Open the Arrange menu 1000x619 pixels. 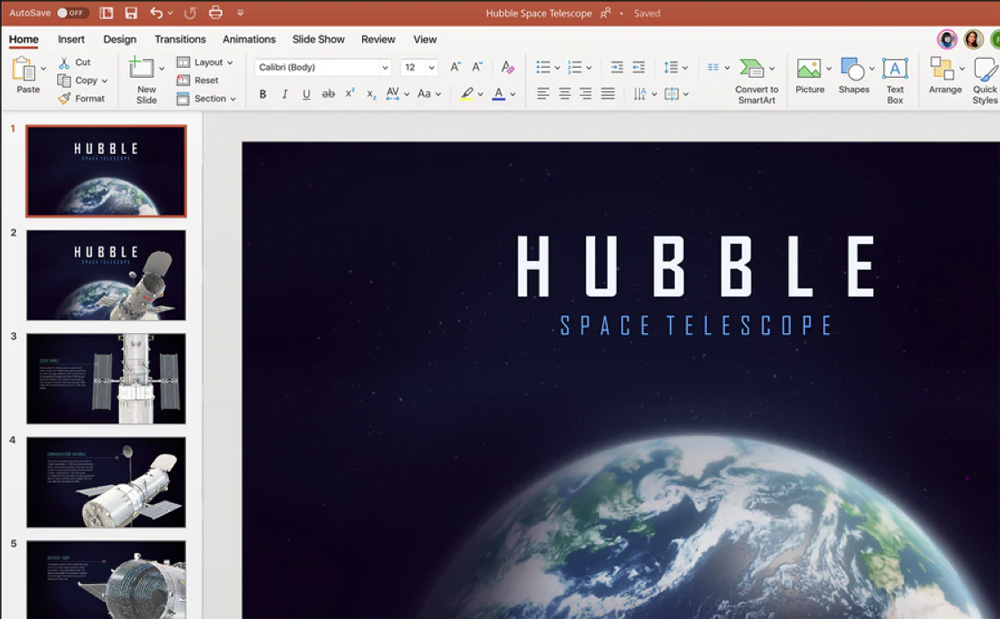[x=945, y=76]
